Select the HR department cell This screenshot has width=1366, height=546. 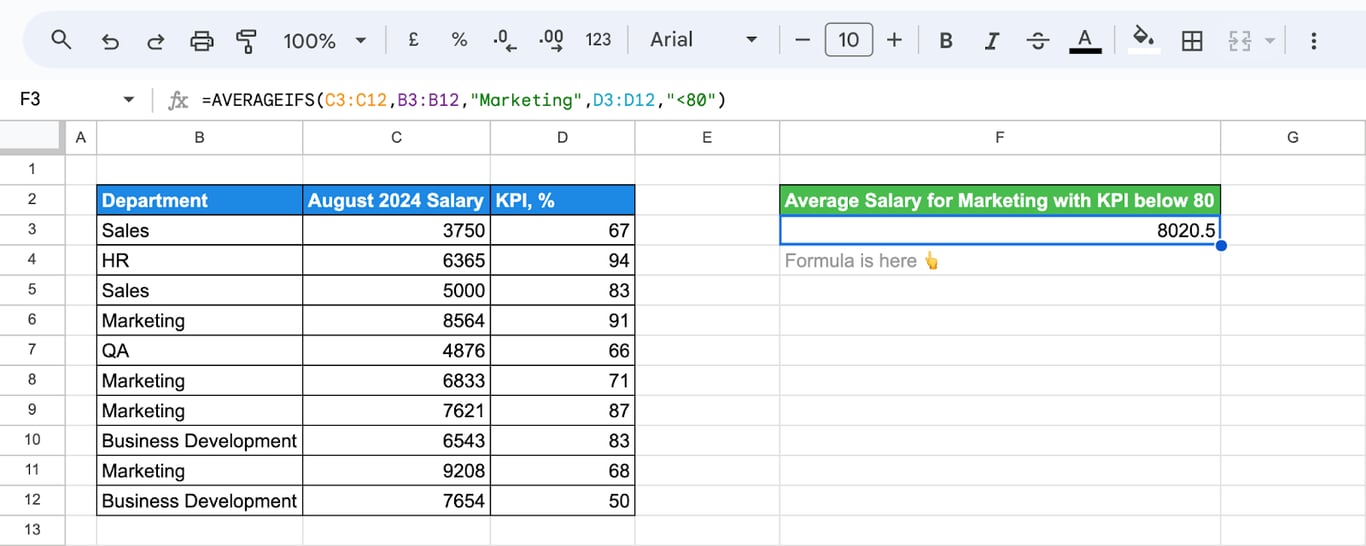[199, 260]
